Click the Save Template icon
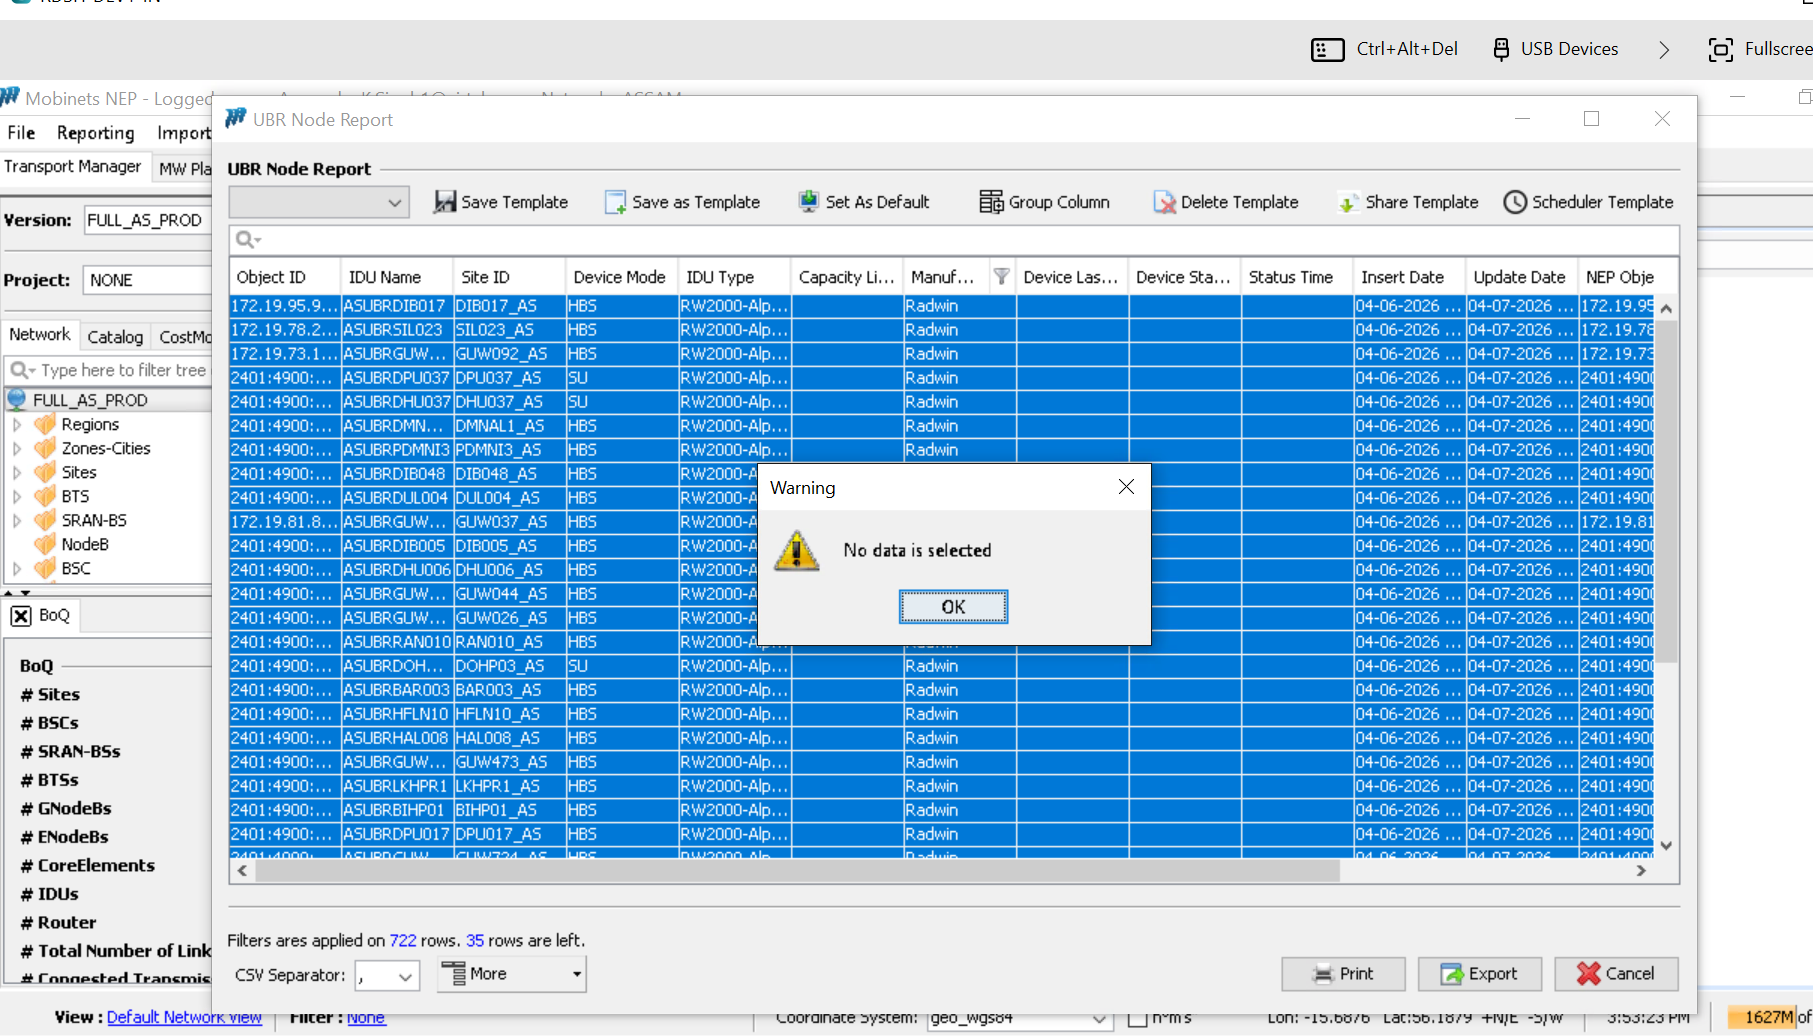 (445, 202)
